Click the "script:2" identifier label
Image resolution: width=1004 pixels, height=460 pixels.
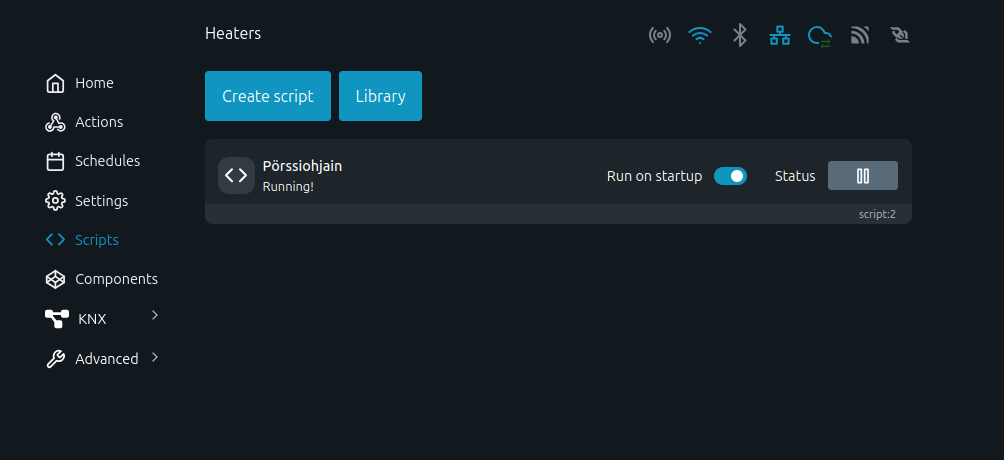[x=877, y=214]
